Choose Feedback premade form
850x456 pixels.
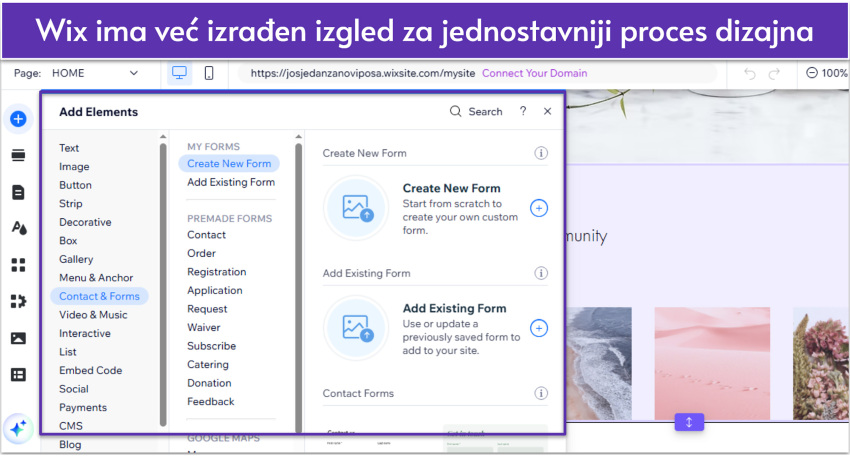pyautogui.click(x=210, y=401)
